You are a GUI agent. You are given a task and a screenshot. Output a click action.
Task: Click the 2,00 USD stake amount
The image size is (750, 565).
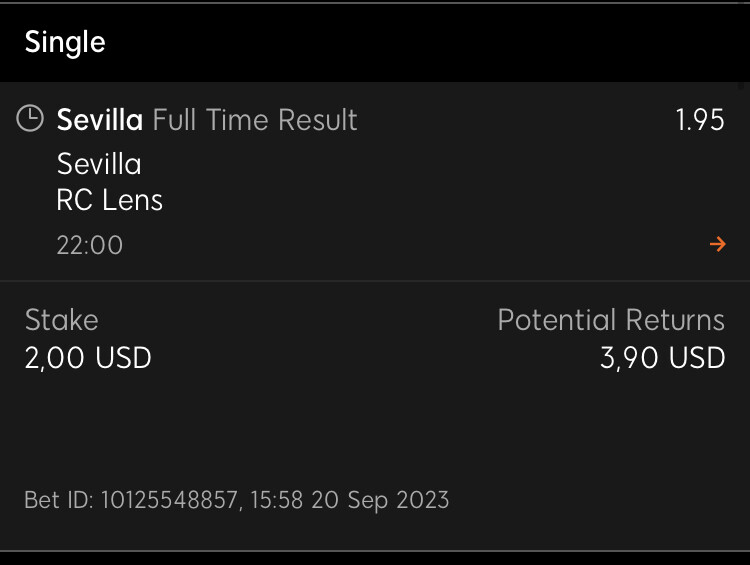88,358
